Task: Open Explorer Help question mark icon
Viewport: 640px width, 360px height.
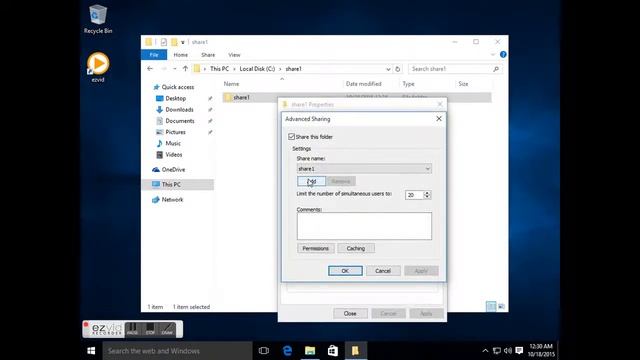Action: [x=503, y=54]
